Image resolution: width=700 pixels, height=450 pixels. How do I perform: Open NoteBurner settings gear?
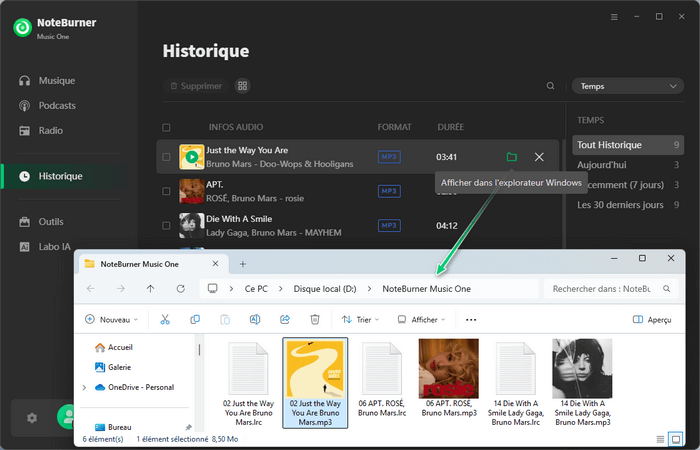click(x=32, y=418)
